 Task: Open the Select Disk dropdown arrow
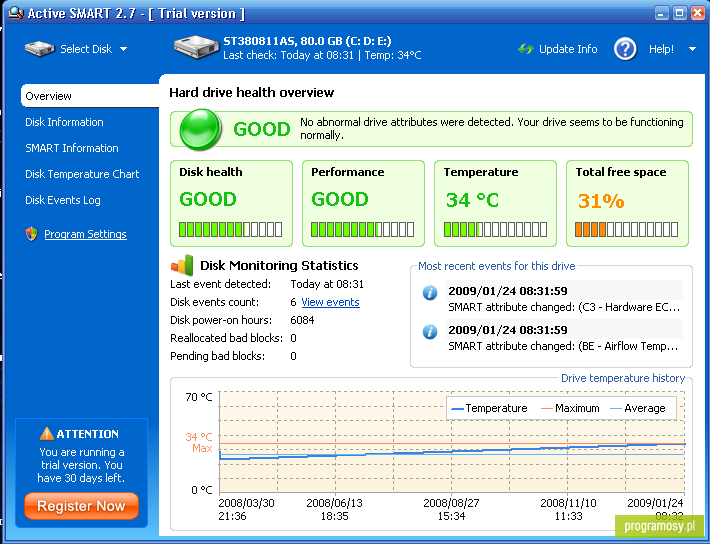click(x=124, y=49)
